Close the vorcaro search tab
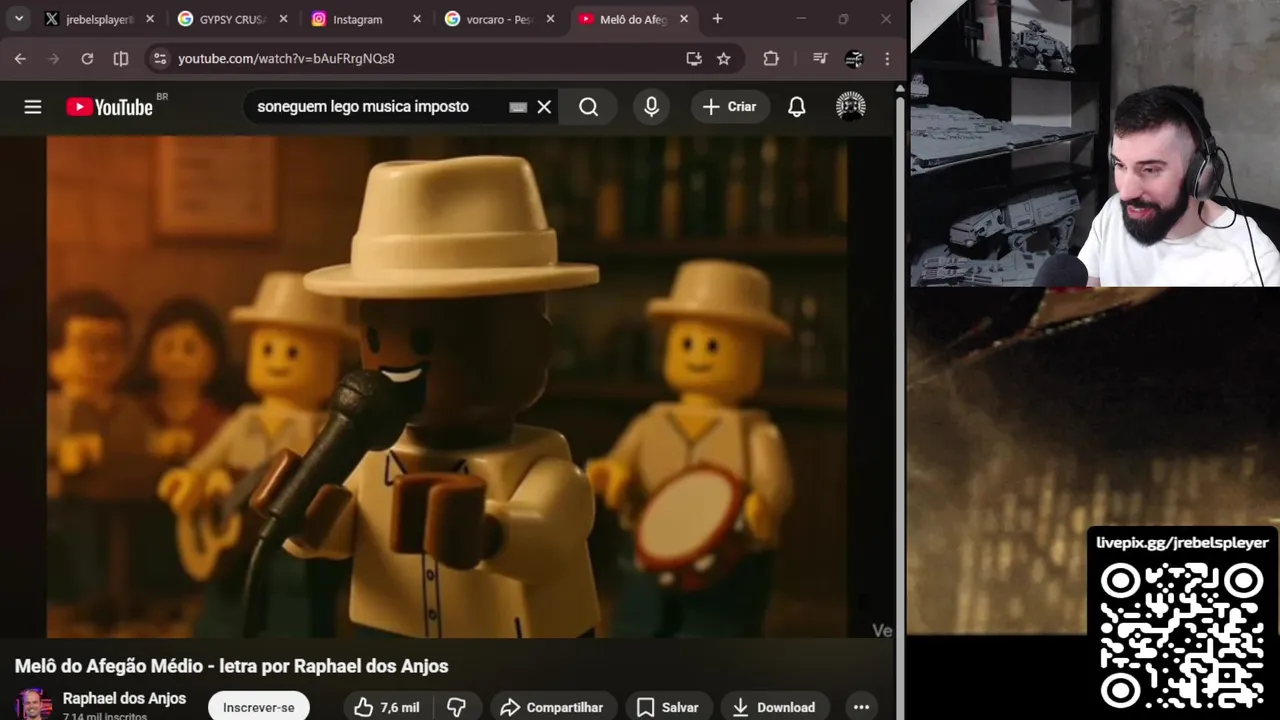Image resolution: width=1280 pixels, height=720 pixels. pos(550,19)
